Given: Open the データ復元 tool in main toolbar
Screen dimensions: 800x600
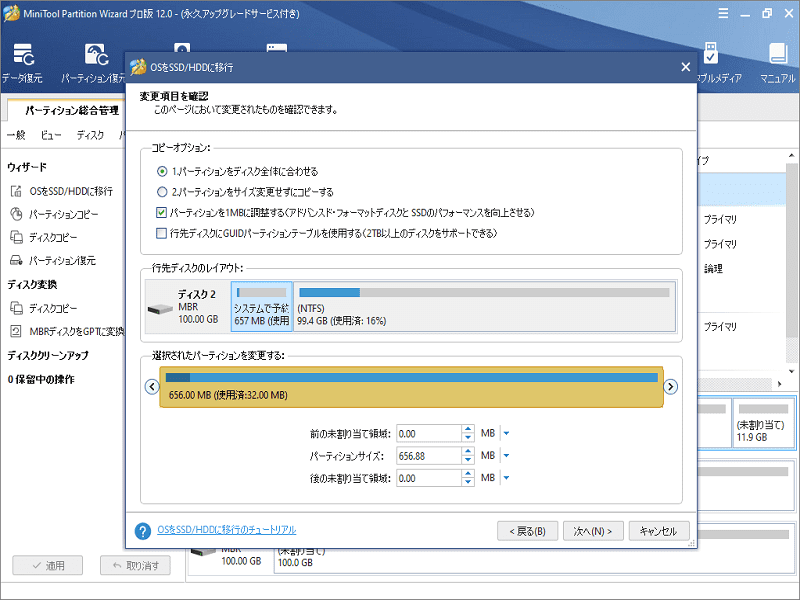Looking at the screenshot, I should pos(23,62).
